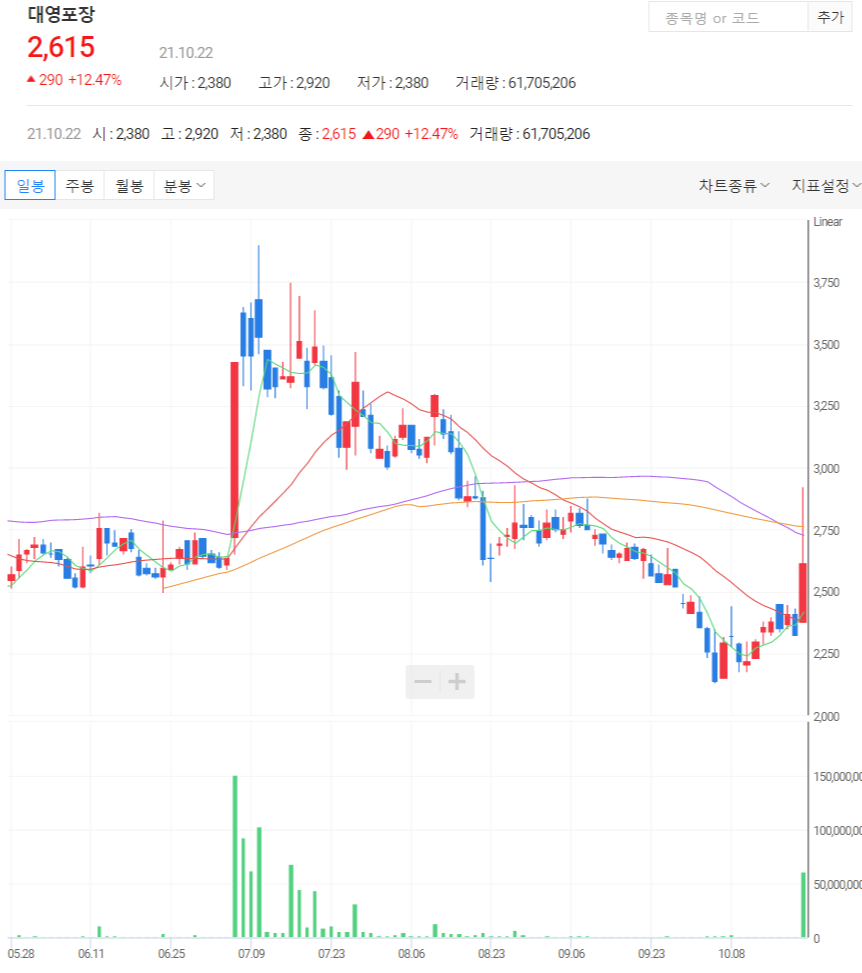Zoom in the chart with plus icon
862x973 pixels.
[457, 682]
